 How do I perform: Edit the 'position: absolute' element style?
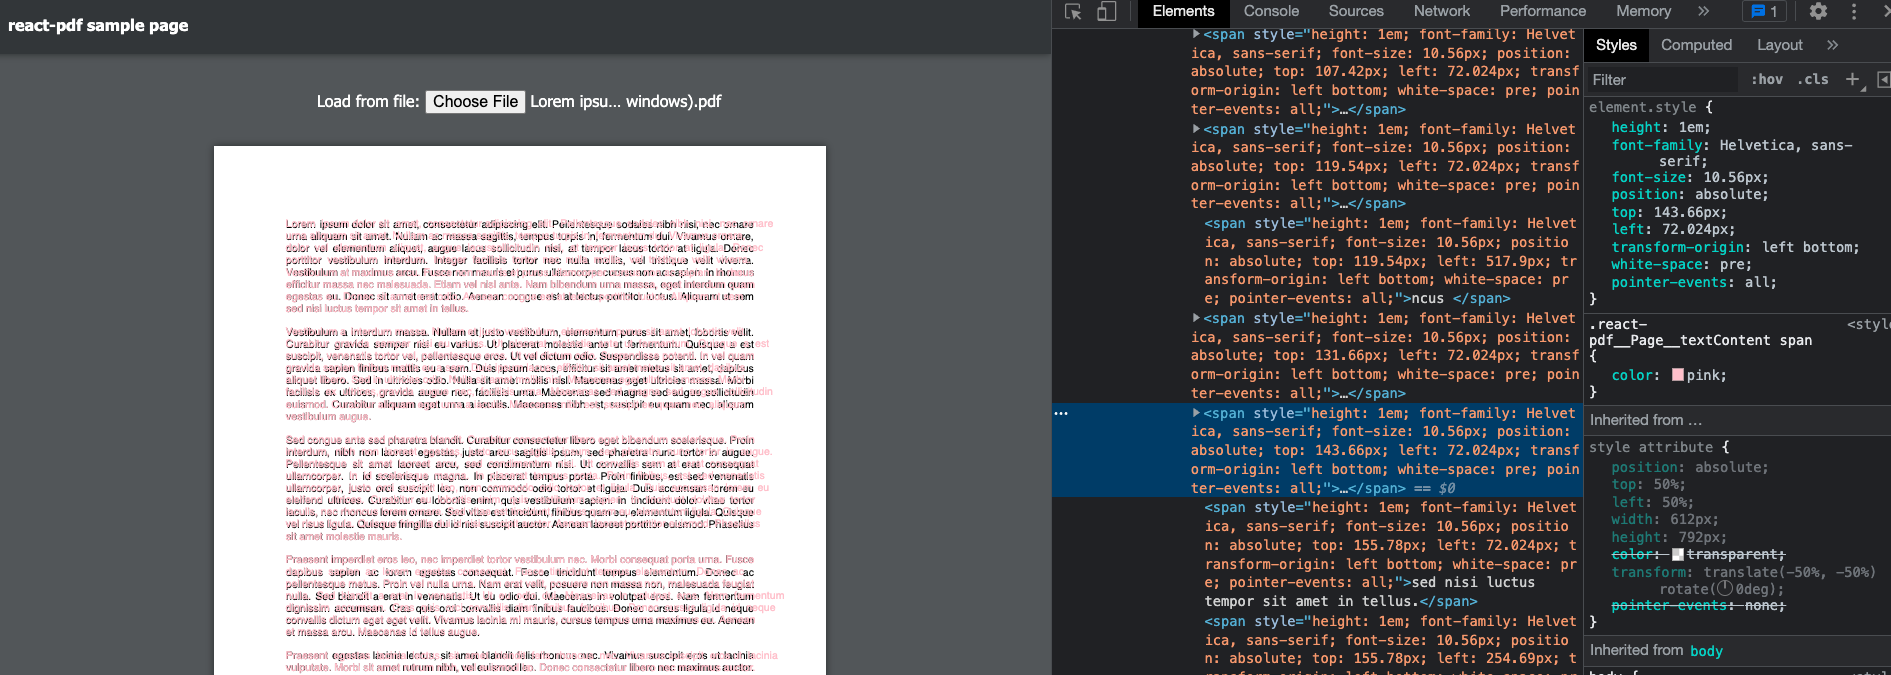[1689, 195]
